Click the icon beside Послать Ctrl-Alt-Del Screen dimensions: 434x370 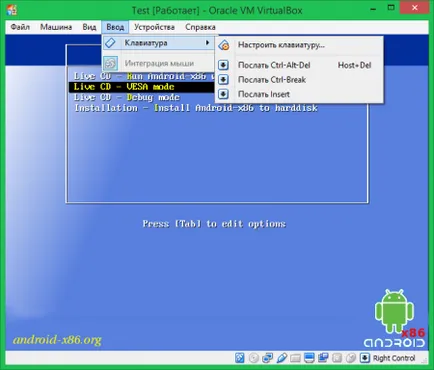[x=223, y=65]
